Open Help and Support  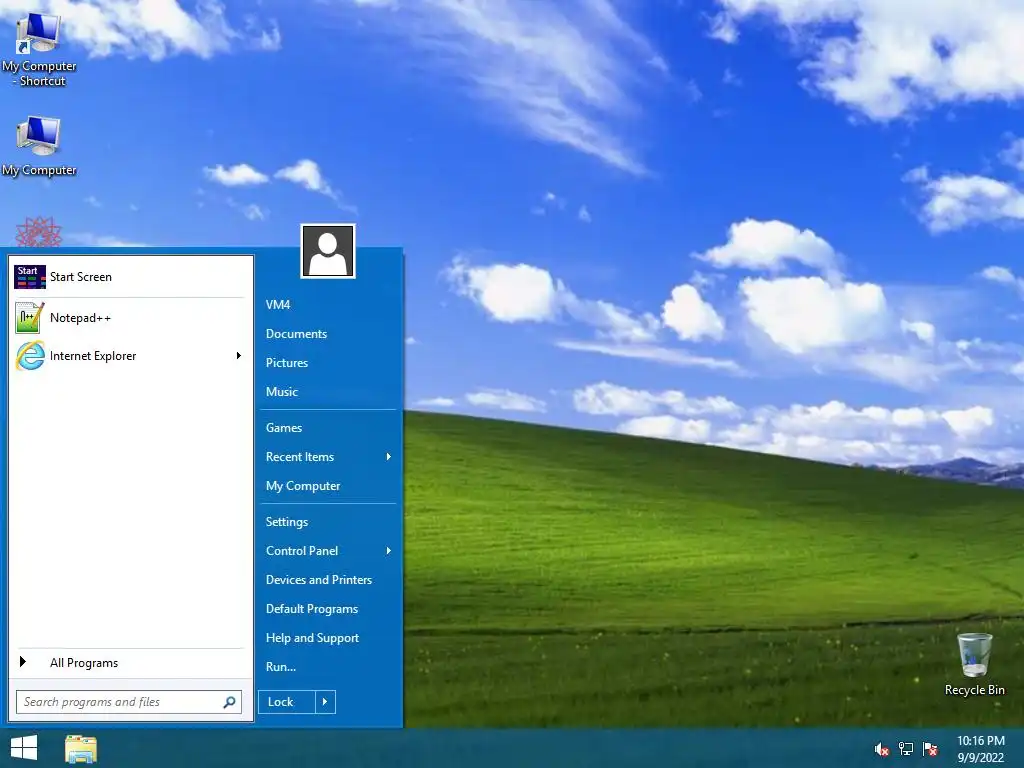point(328,638)
